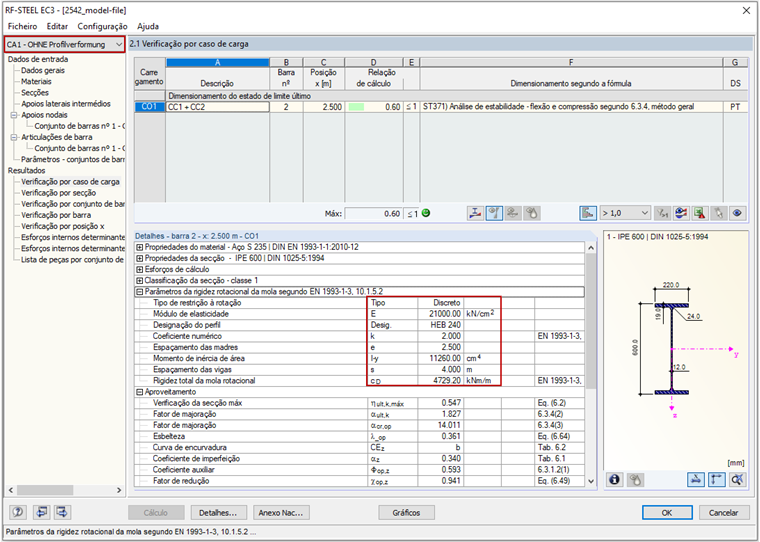Click the 4729.20 rotational stiffness value

coord(440,381)
